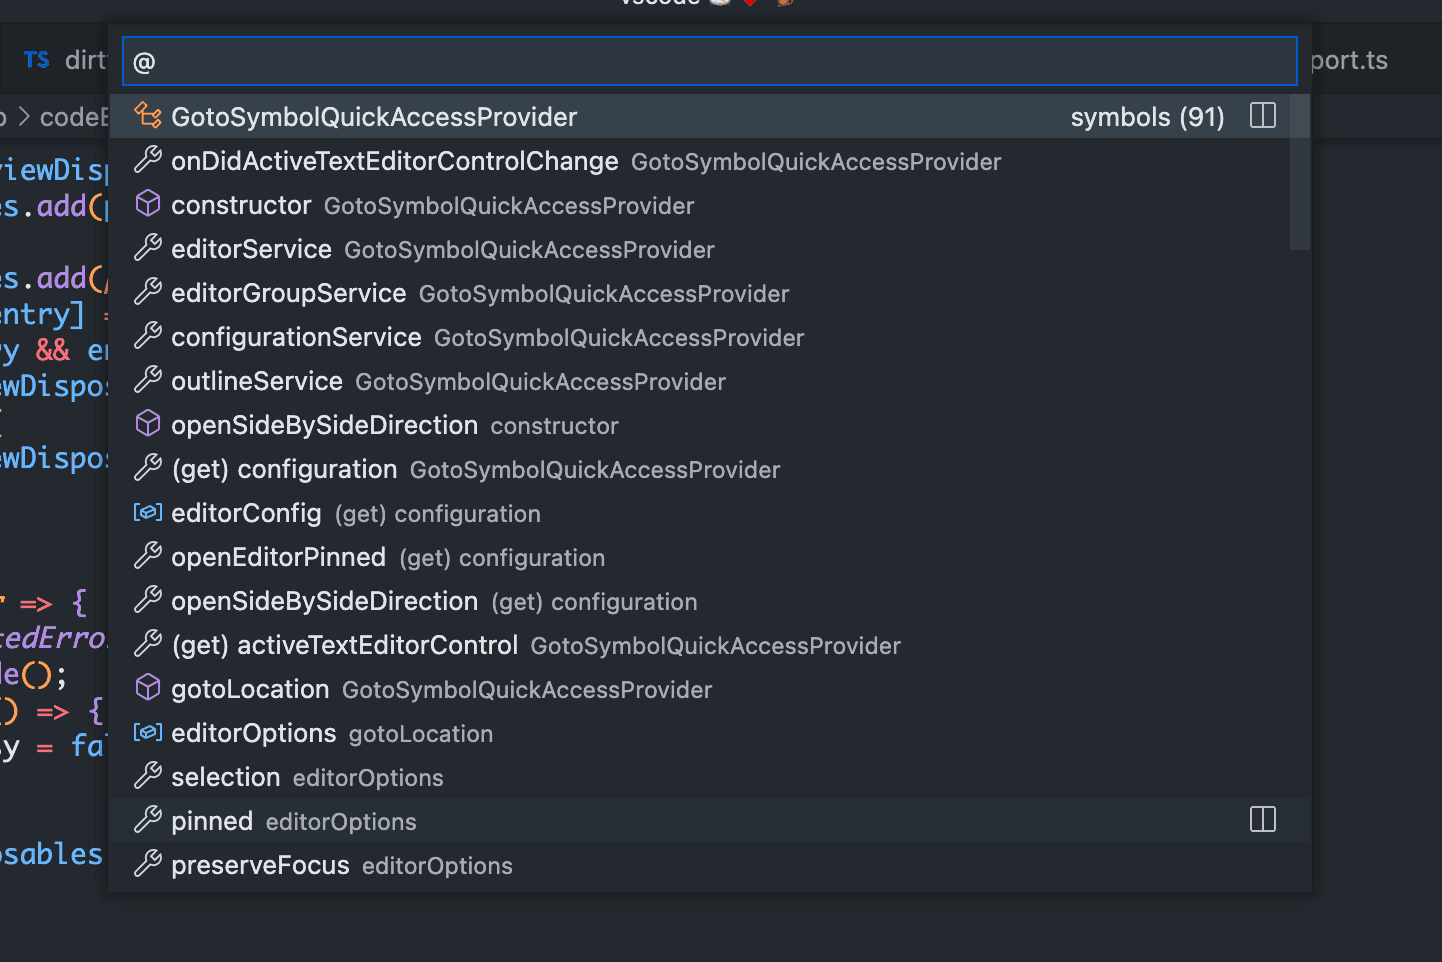Click the cube icon beside constructor
1442x962 pixels.
[x=148, y=204]
